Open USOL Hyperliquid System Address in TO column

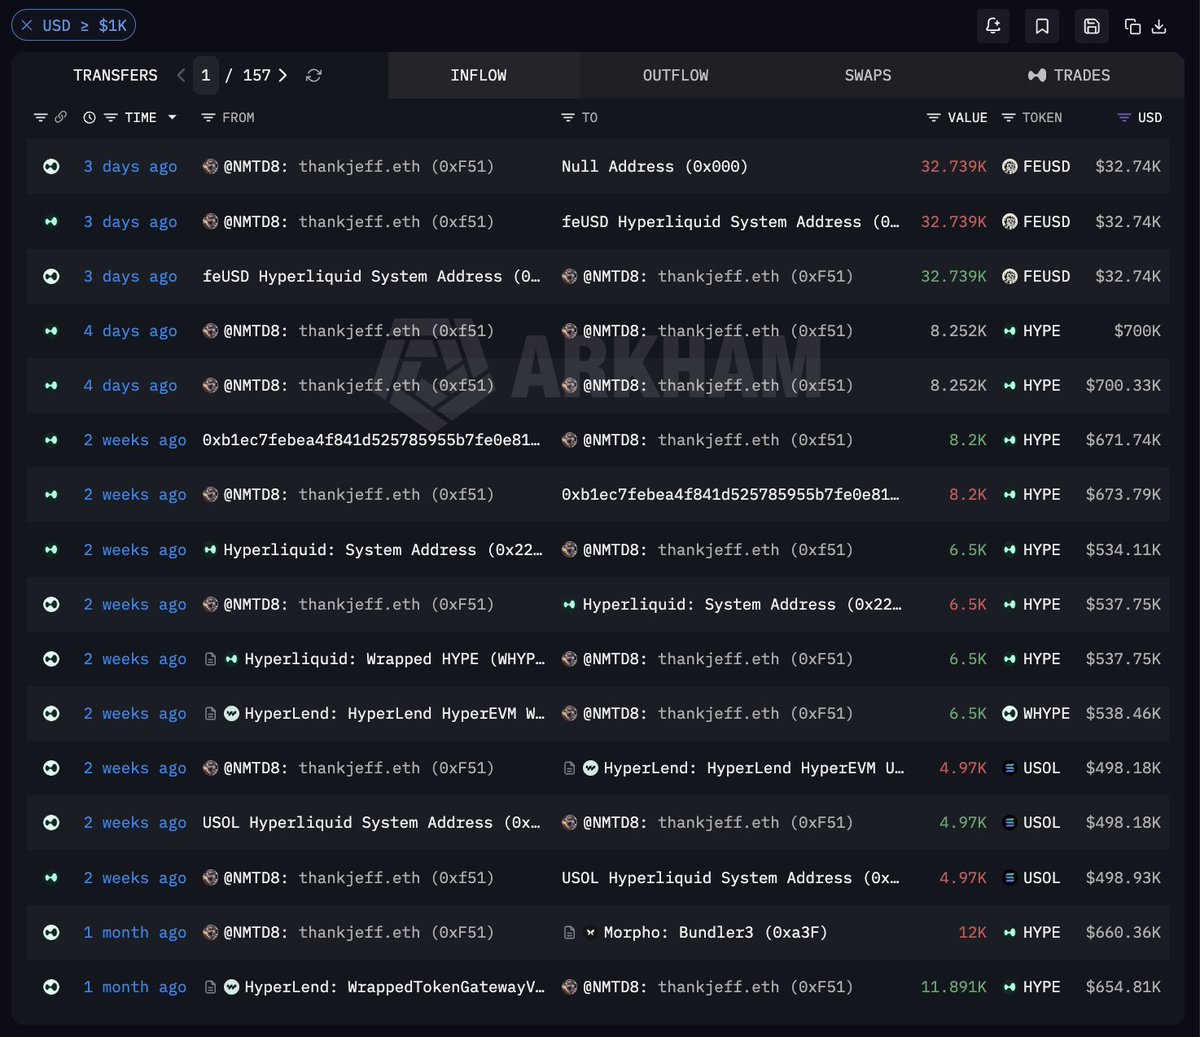point(730,878)
